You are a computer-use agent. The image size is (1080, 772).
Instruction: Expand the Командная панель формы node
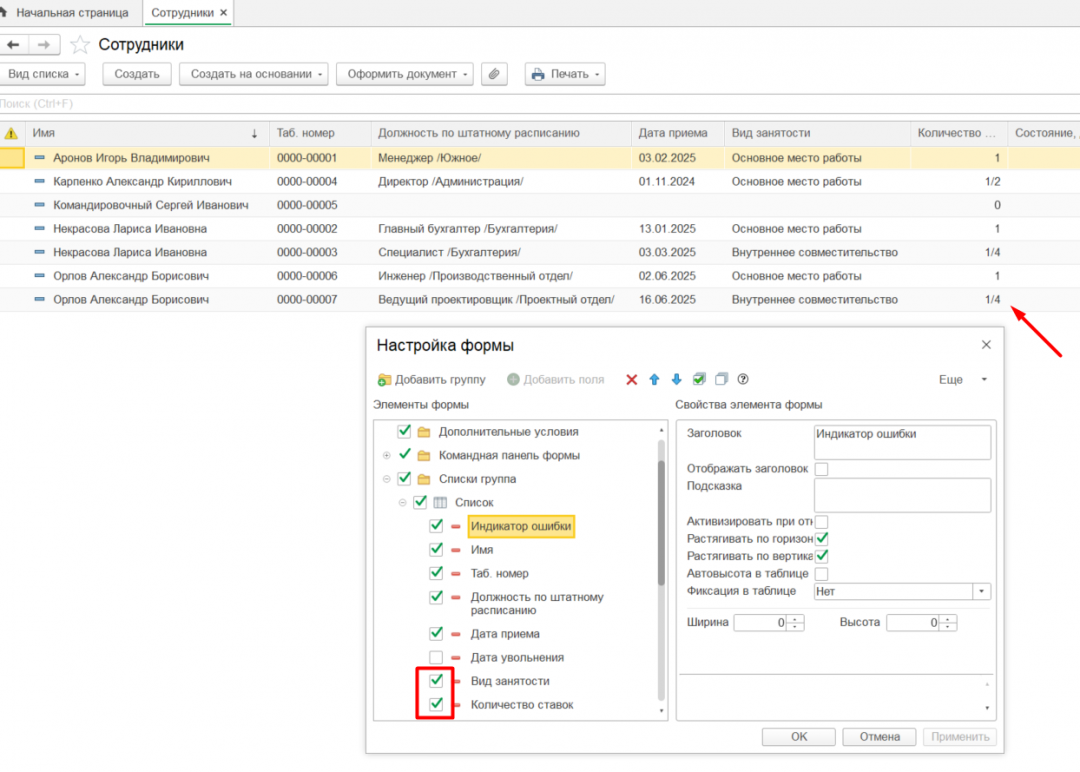click(x=386, y=455)
